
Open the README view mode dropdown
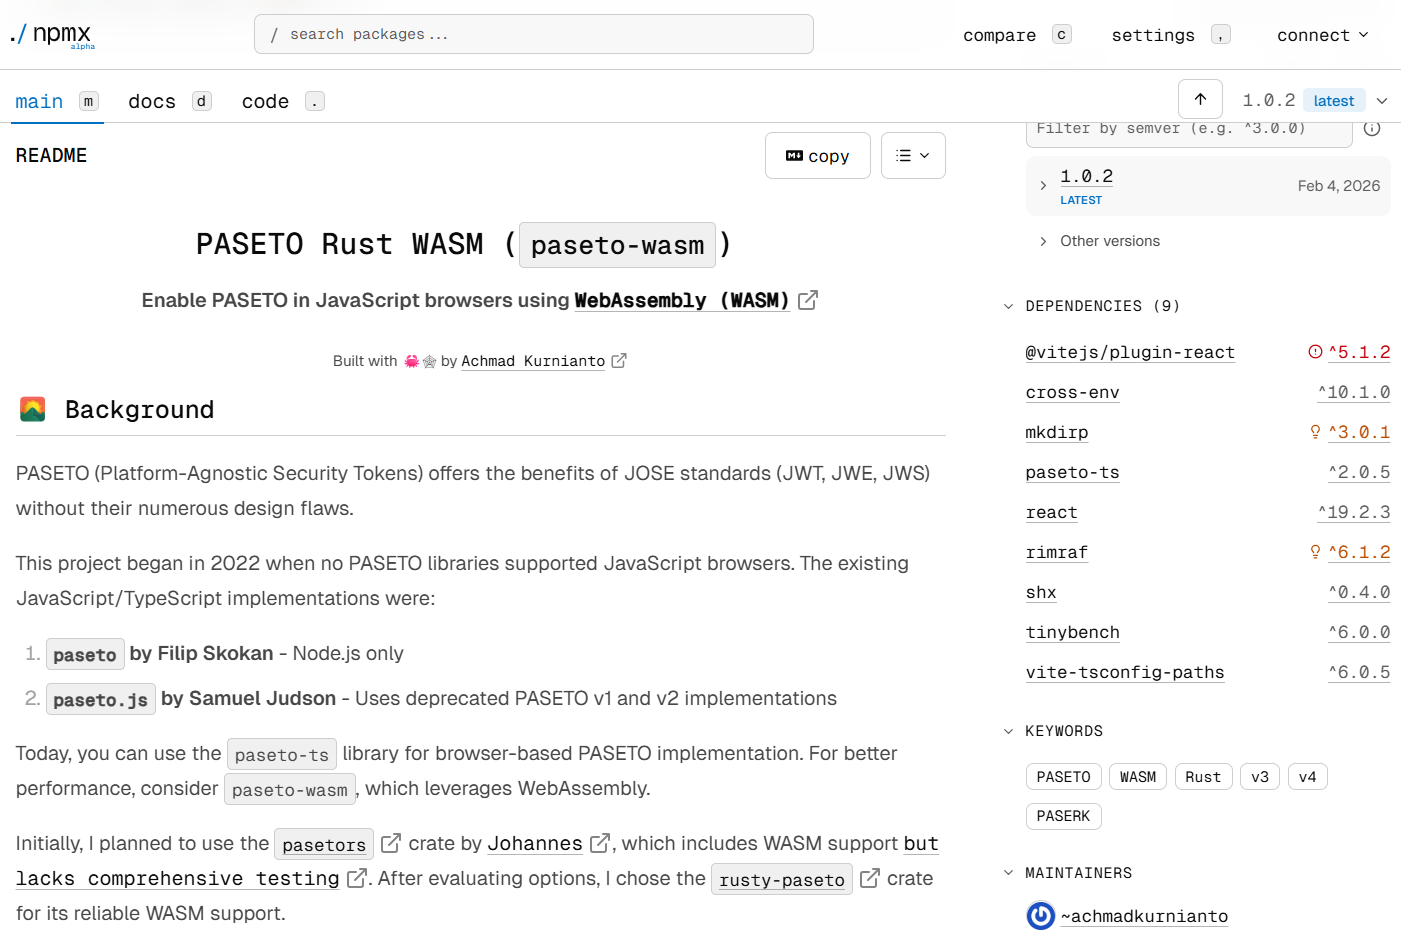pos(913,155)
